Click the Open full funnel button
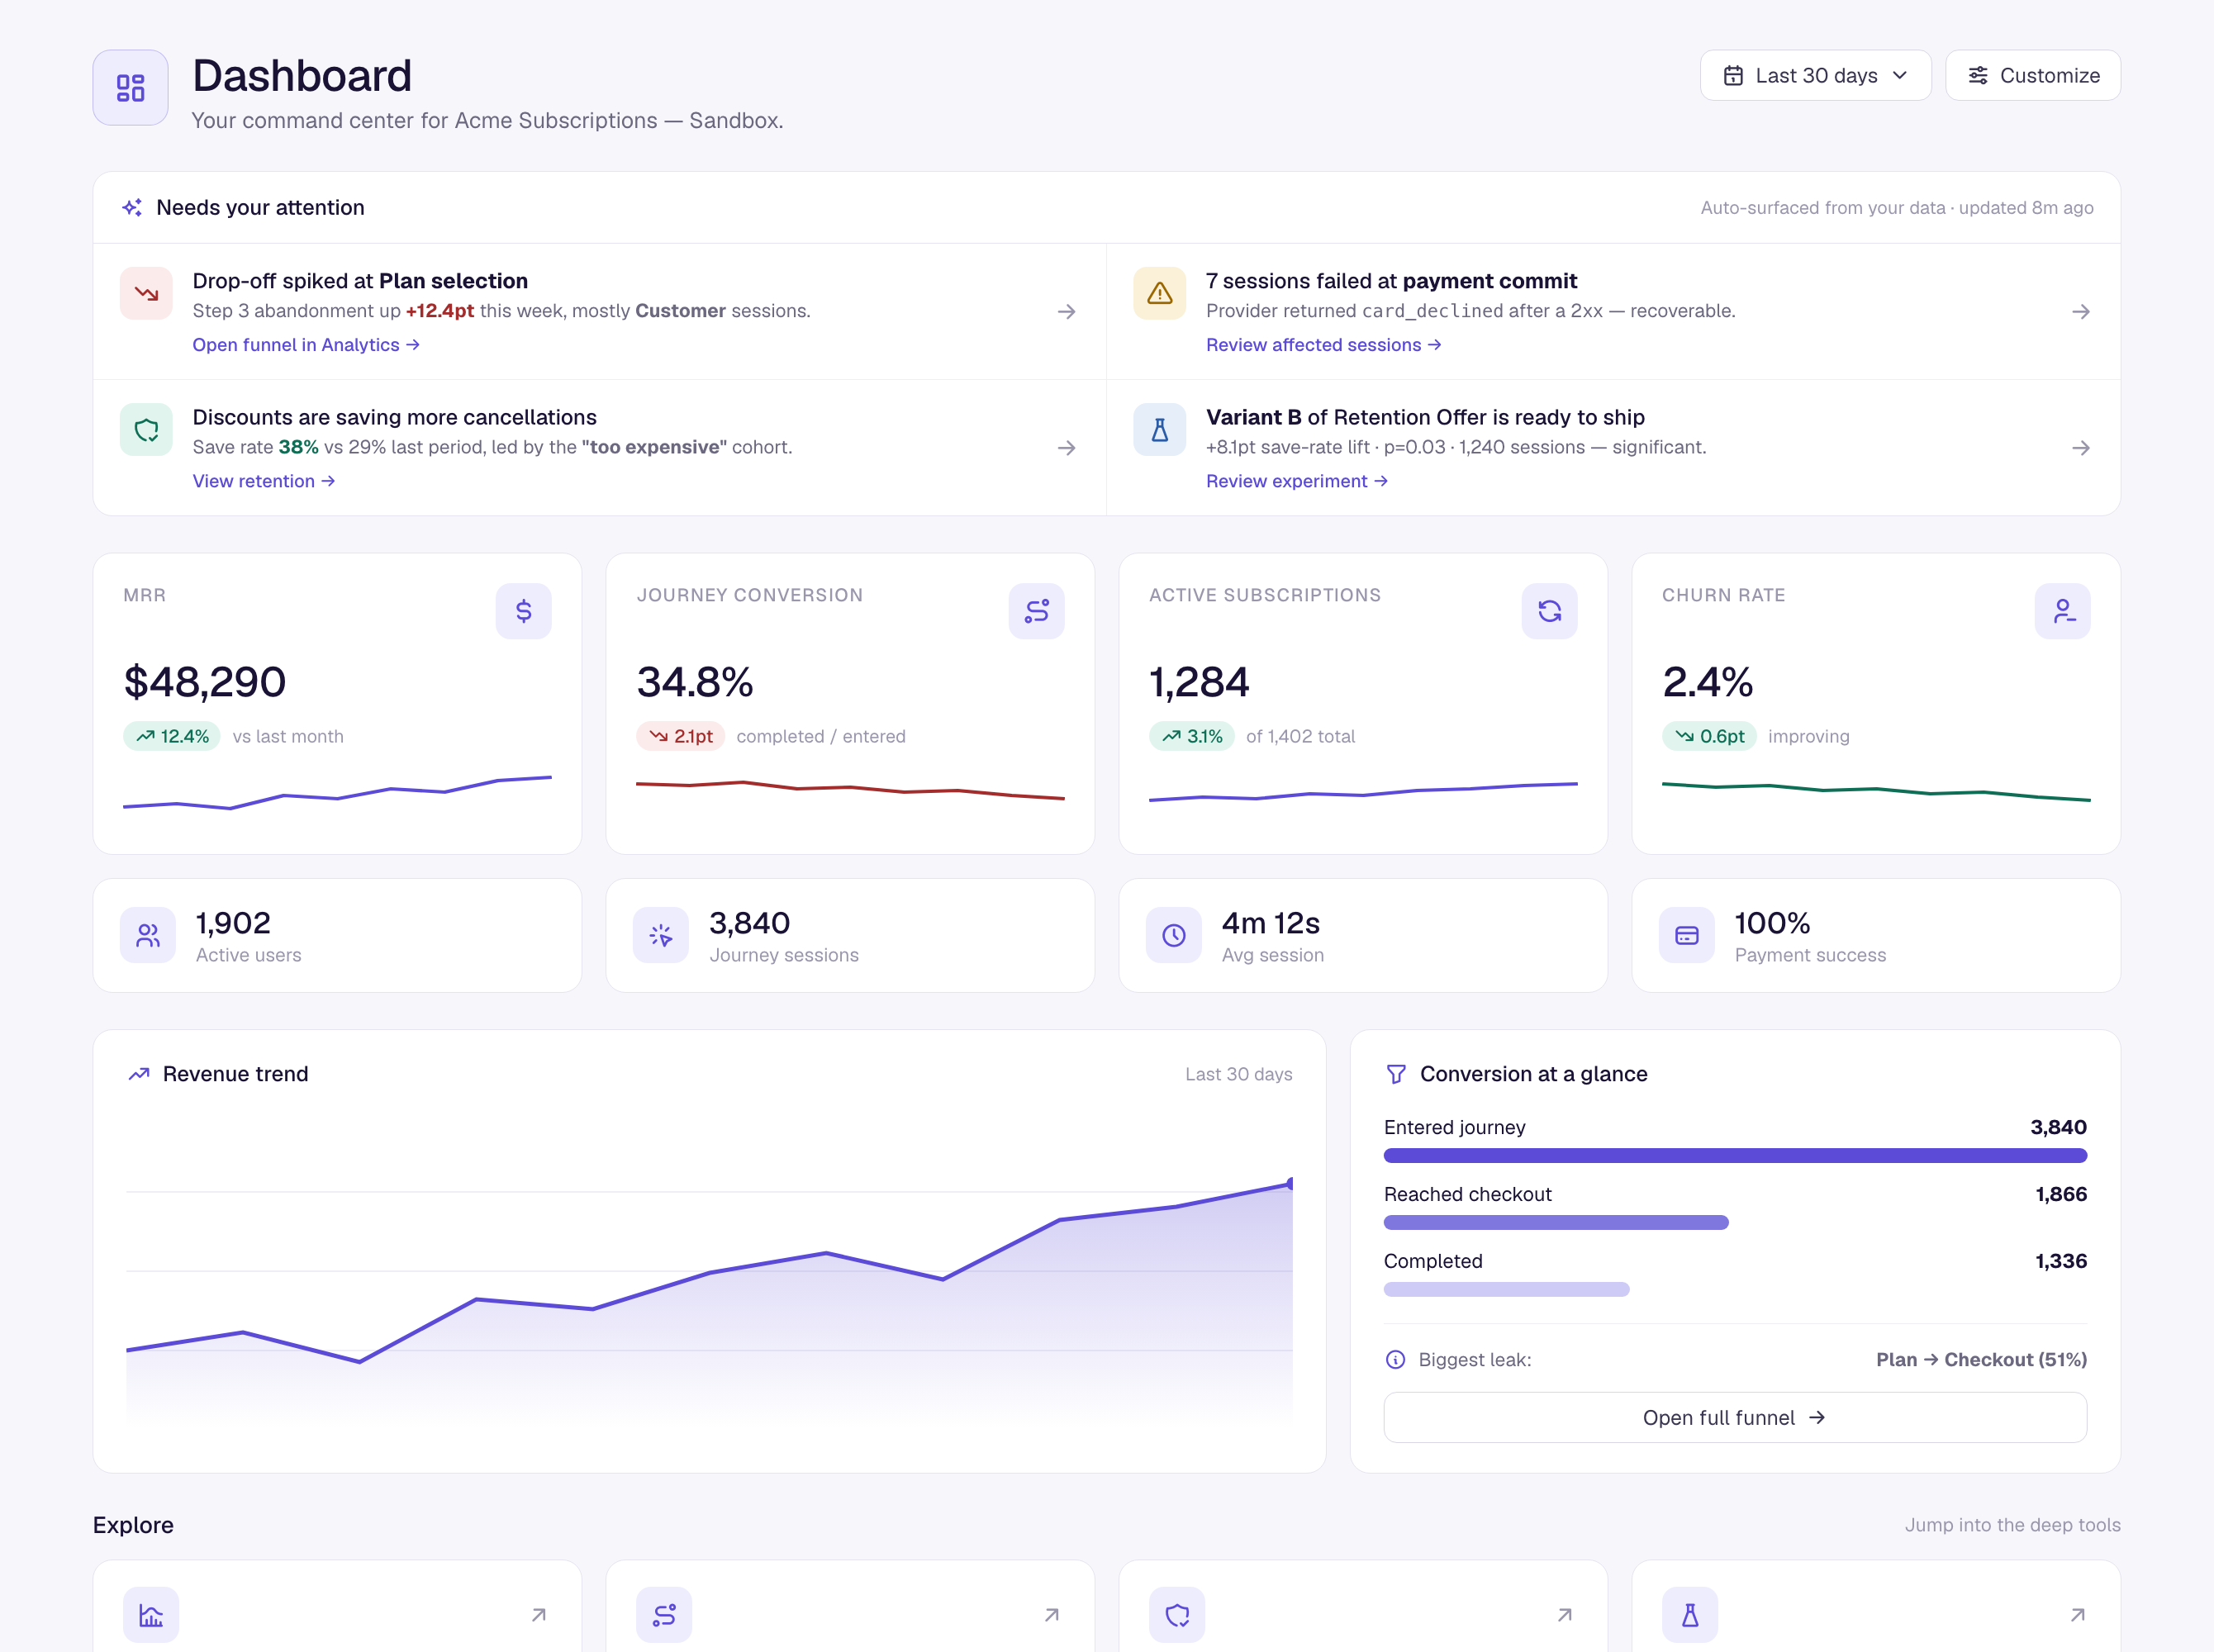This screenshot has width=2214, height=1652. pos(1735,1418)
